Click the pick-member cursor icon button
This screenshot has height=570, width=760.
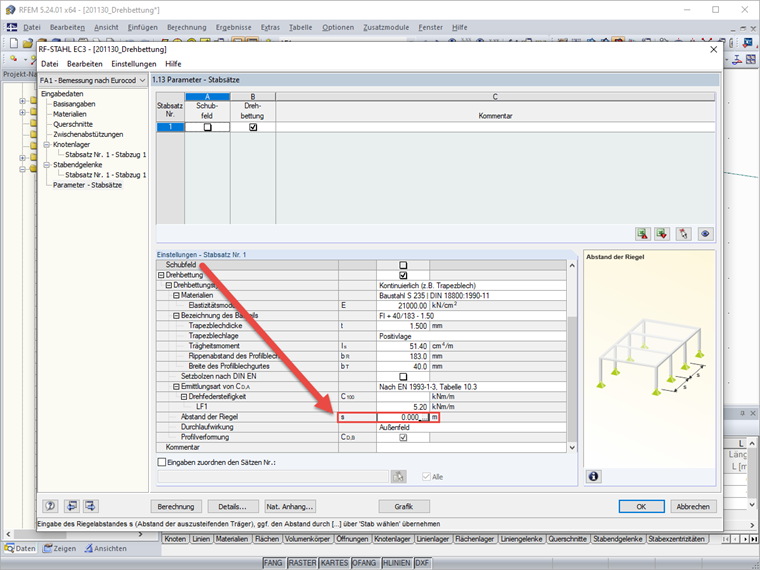point(683,234)
